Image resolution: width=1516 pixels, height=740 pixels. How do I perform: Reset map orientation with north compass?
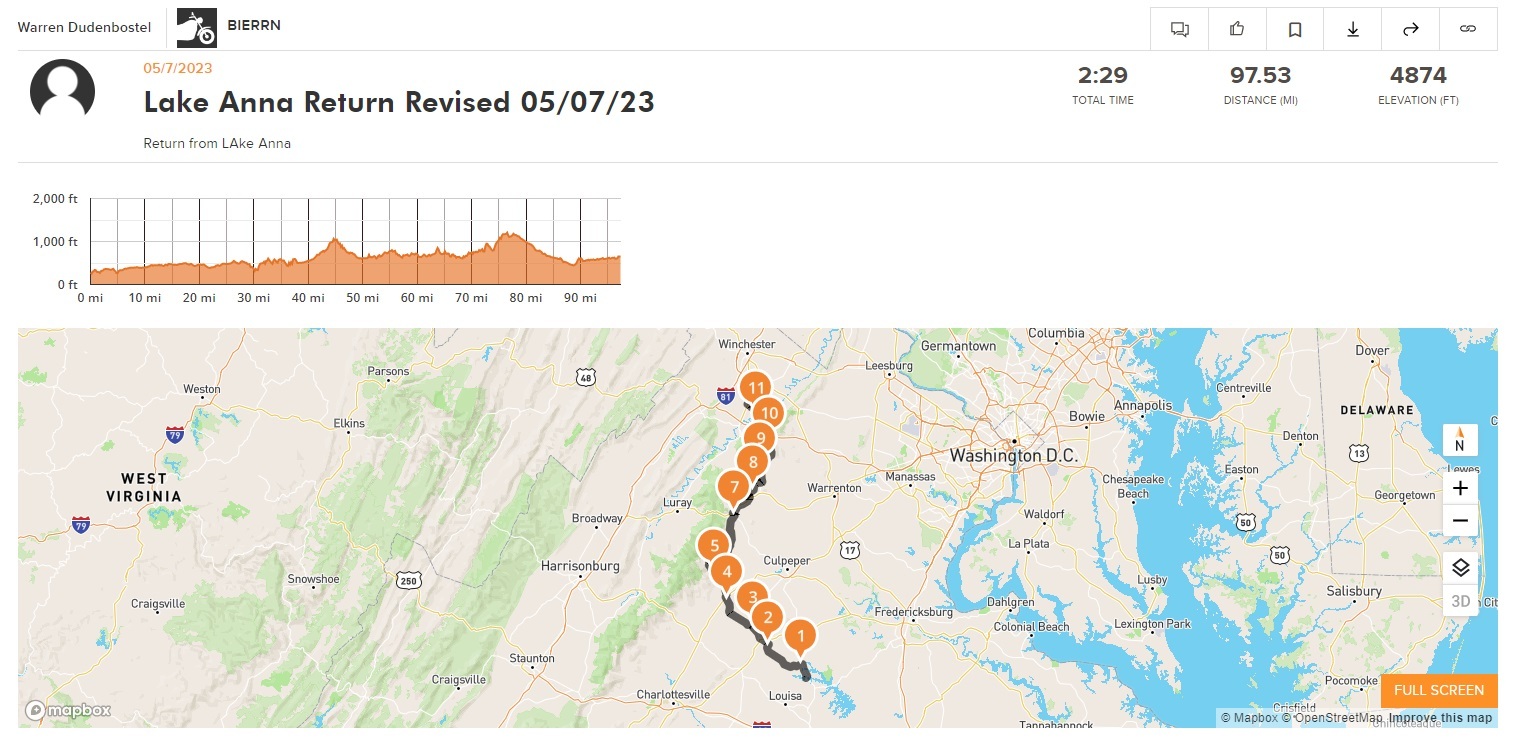click(1460, 440)
